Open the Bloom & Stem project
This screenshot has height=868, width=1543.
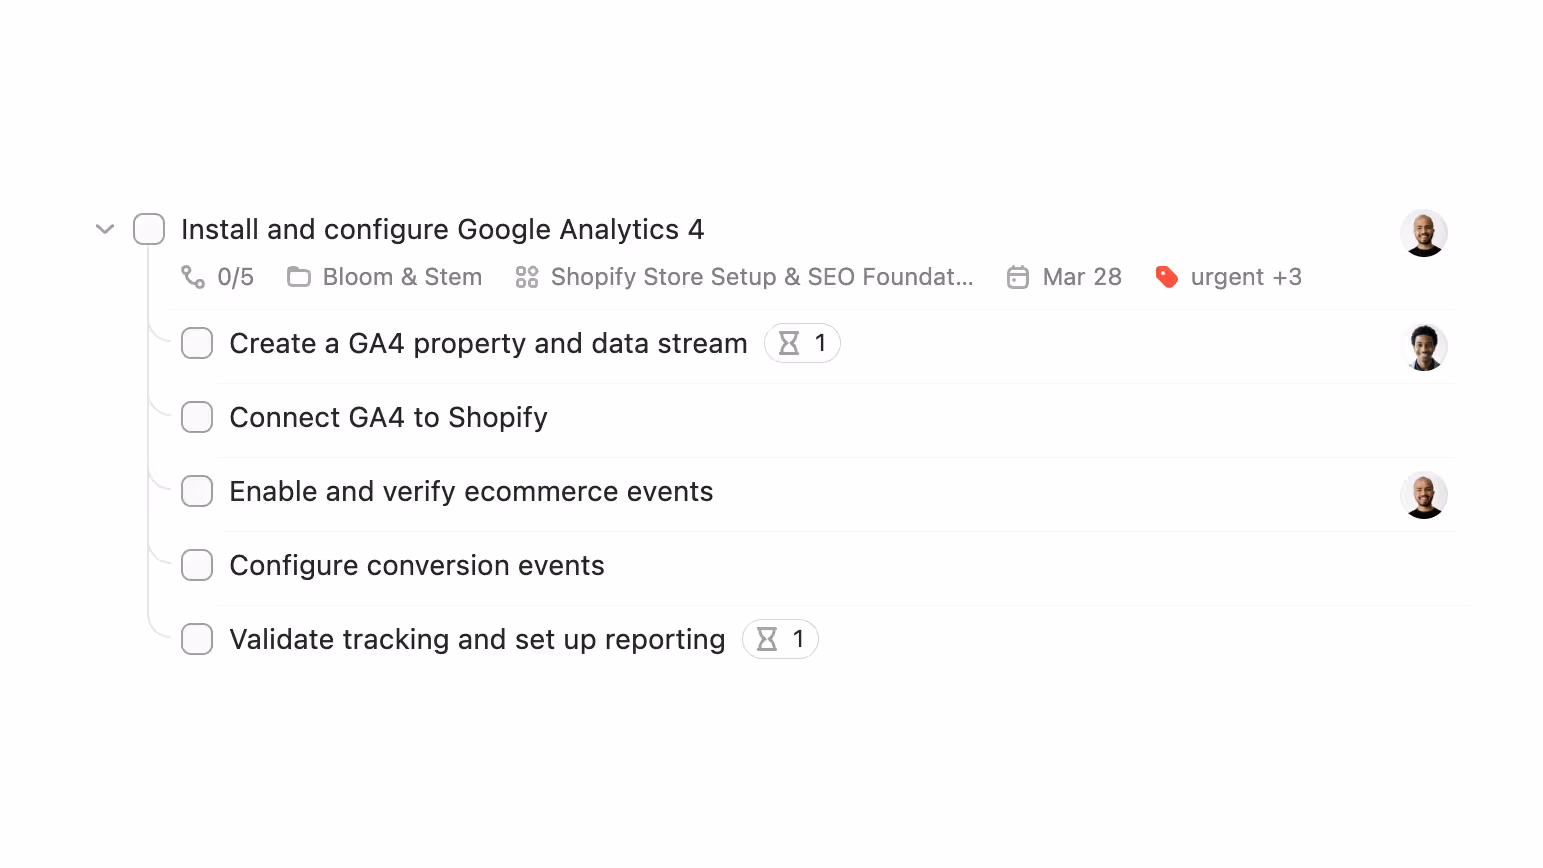tap(401, 277)
